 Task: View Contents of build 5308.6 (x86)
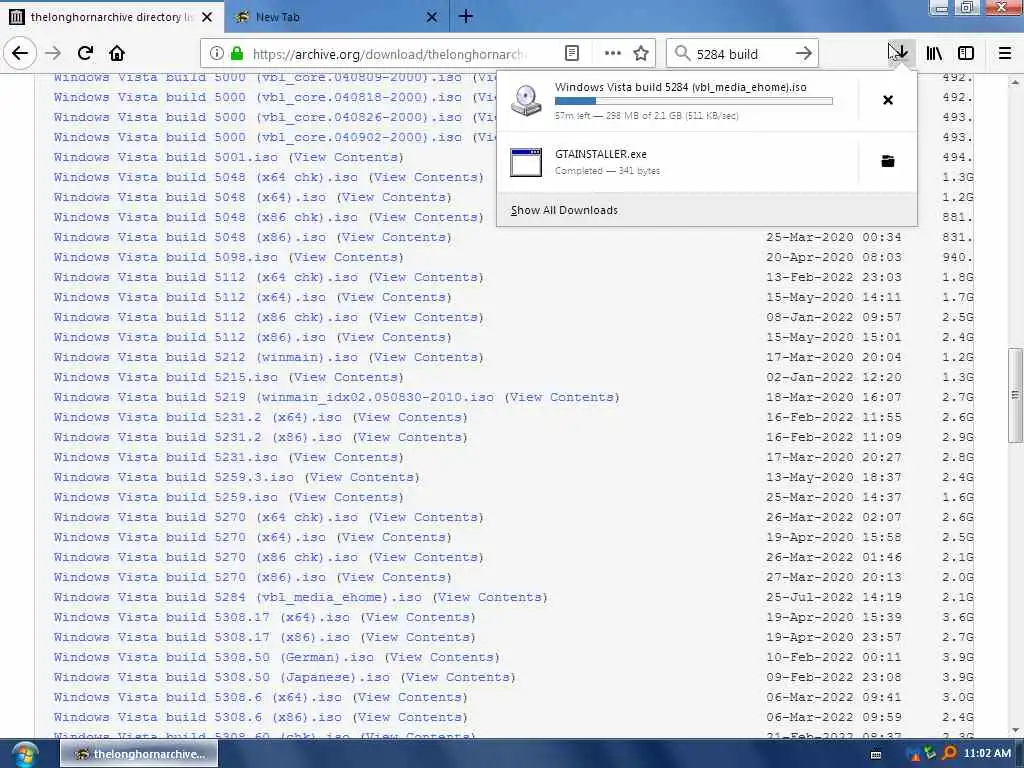[x=410, y=717]
